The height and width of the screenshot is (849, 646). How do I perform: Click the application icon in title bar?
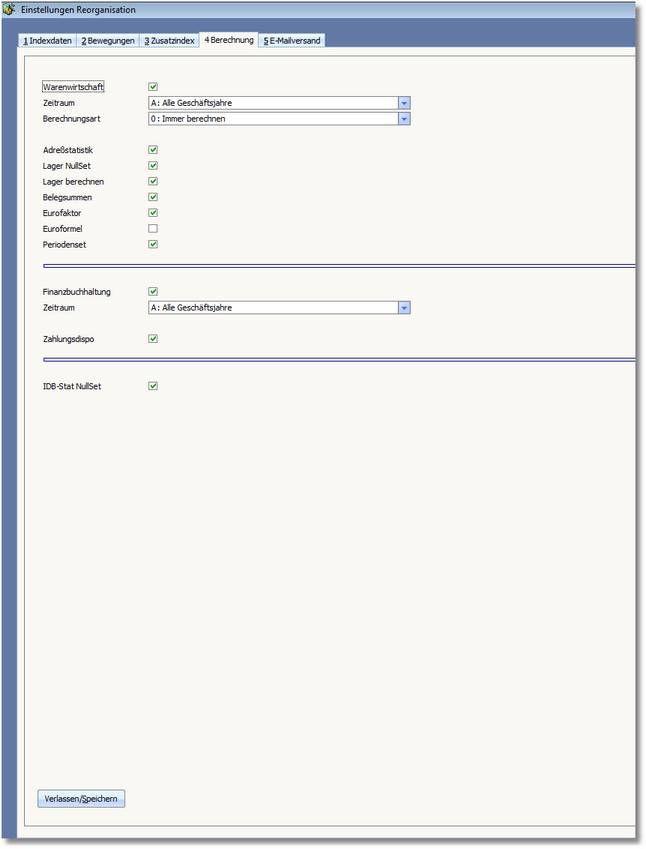coord(9,9)
